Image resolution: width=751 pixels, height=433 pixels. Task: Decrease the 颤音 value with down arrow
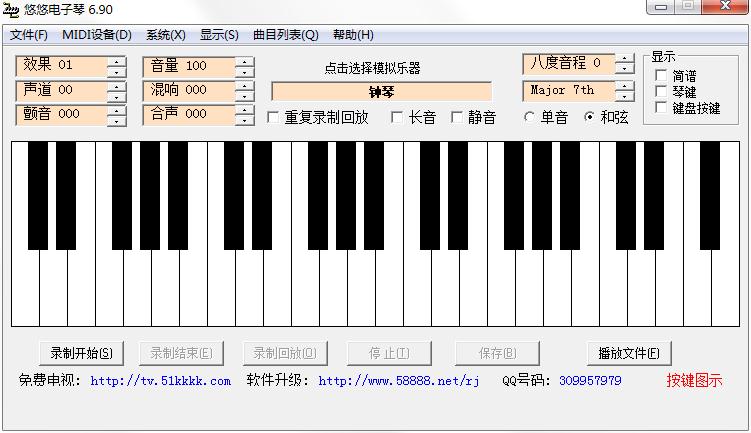117,120
